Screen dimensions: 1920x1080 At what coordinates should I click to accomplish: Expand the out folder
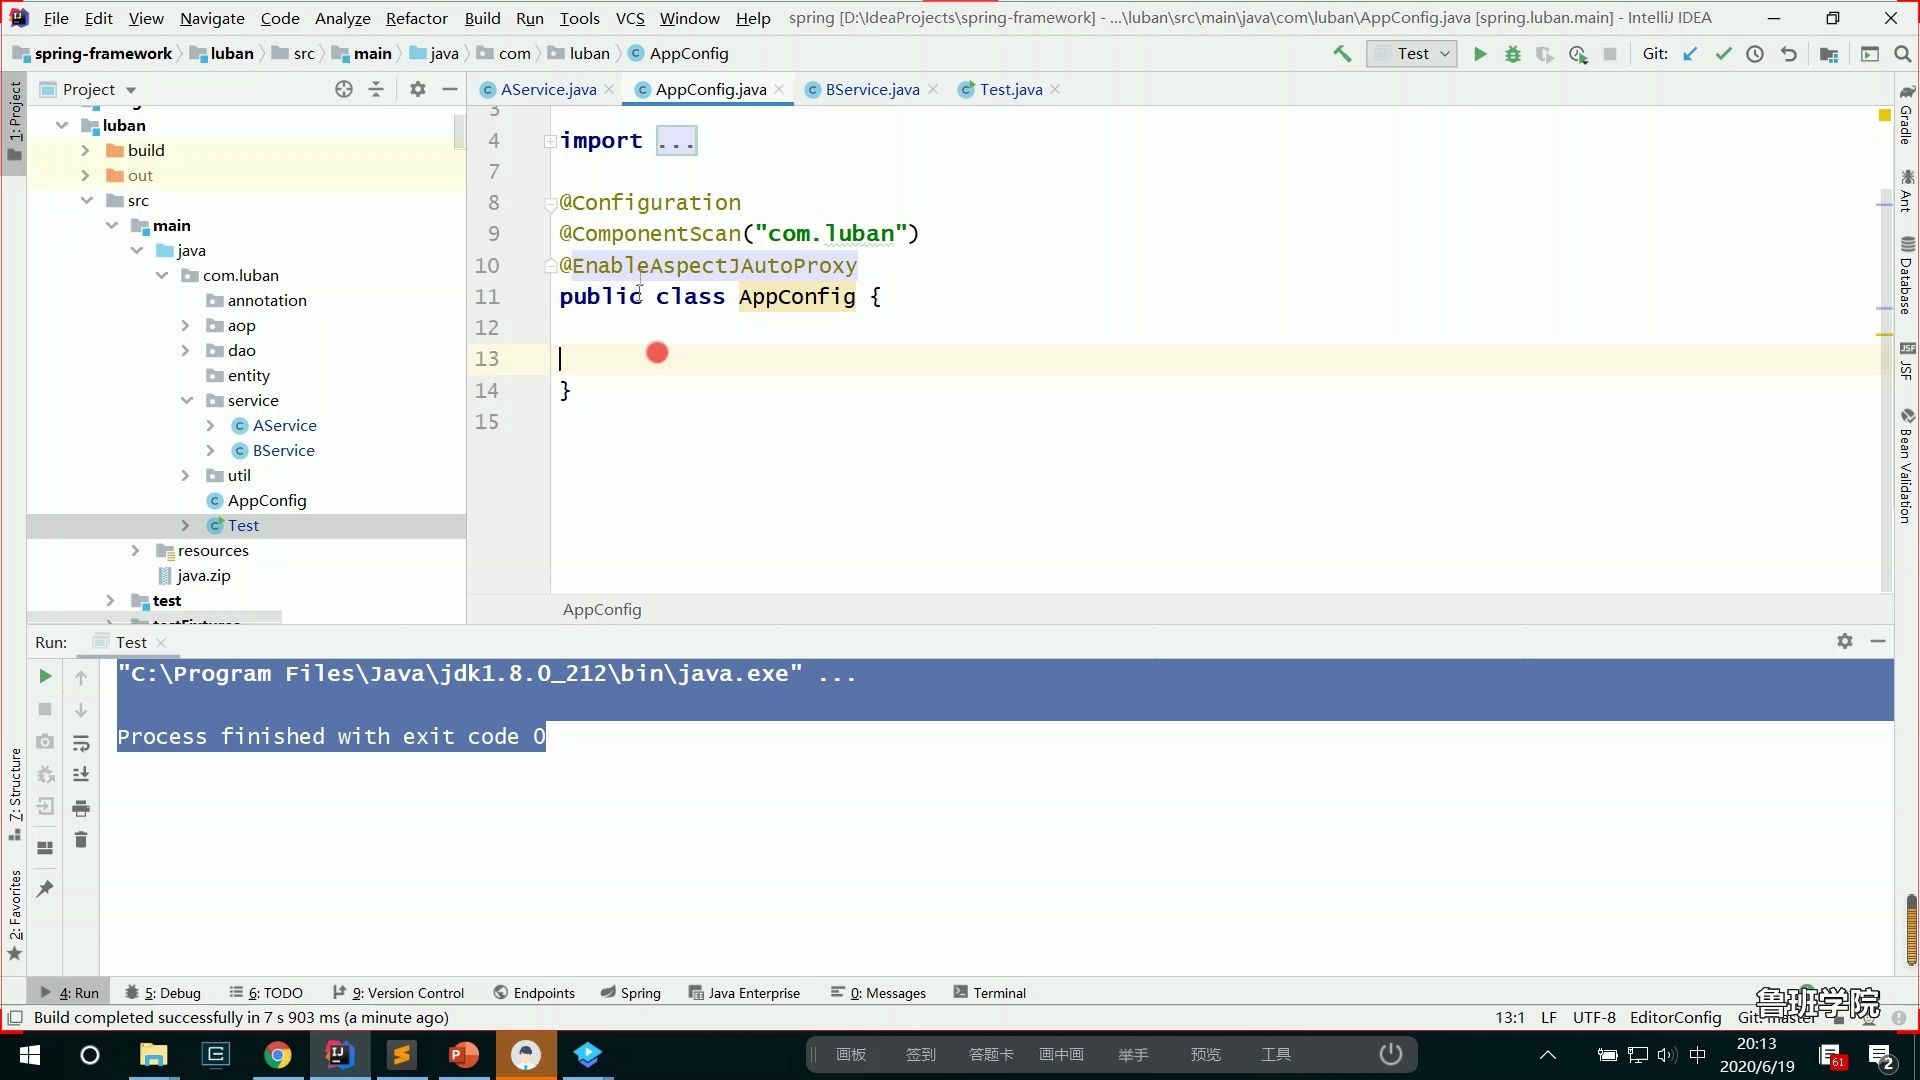(x=85, y=175)
